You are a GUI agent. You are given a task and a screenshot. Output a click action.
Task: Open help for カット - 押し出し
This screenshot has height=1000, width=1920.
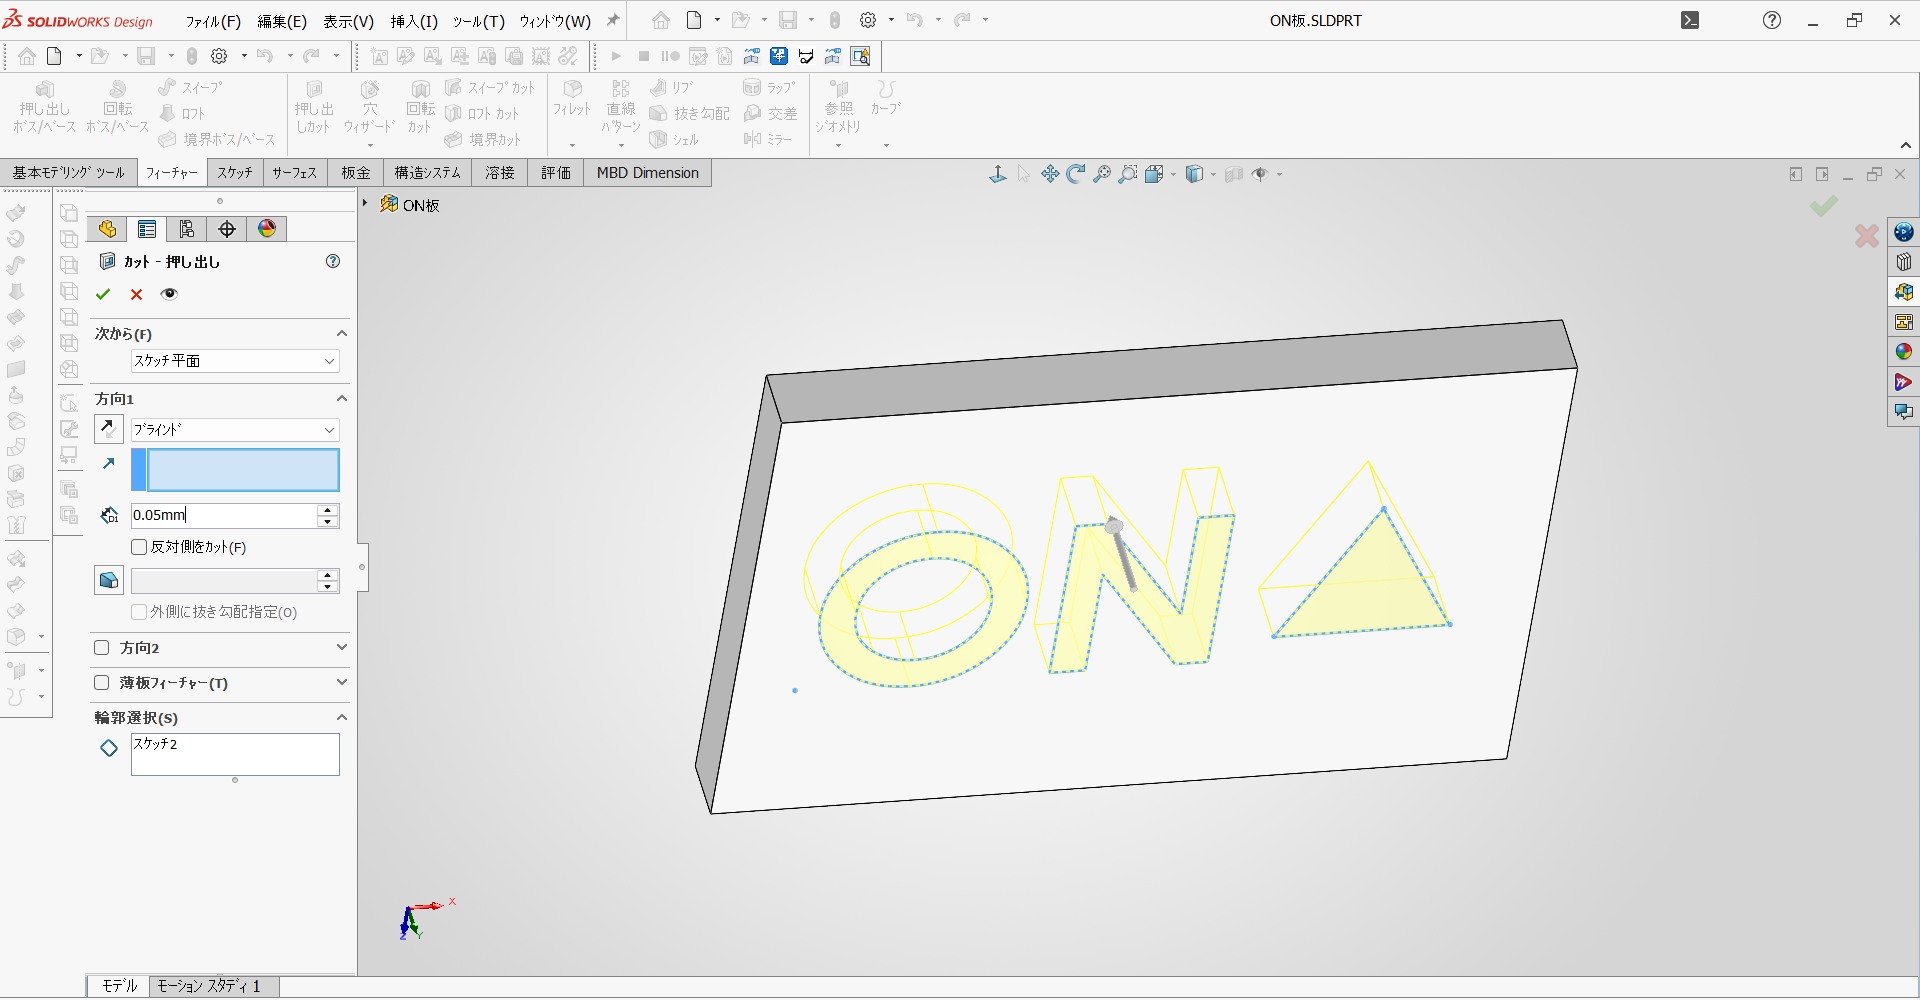[333, 261]
